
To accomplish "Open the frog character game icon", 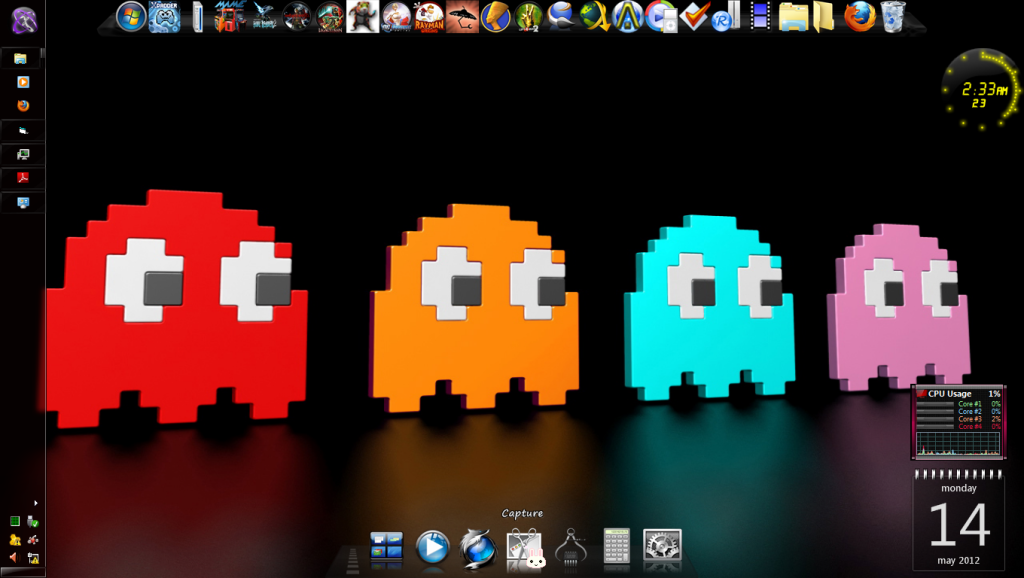I will point(362,16).
